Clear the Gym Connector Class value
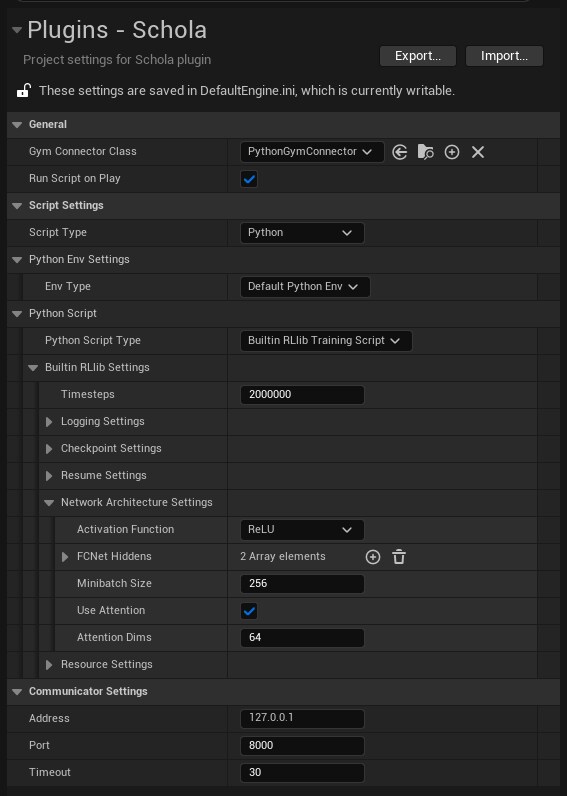The width and height of the screenshot is (567, 796). pos(478,152)
